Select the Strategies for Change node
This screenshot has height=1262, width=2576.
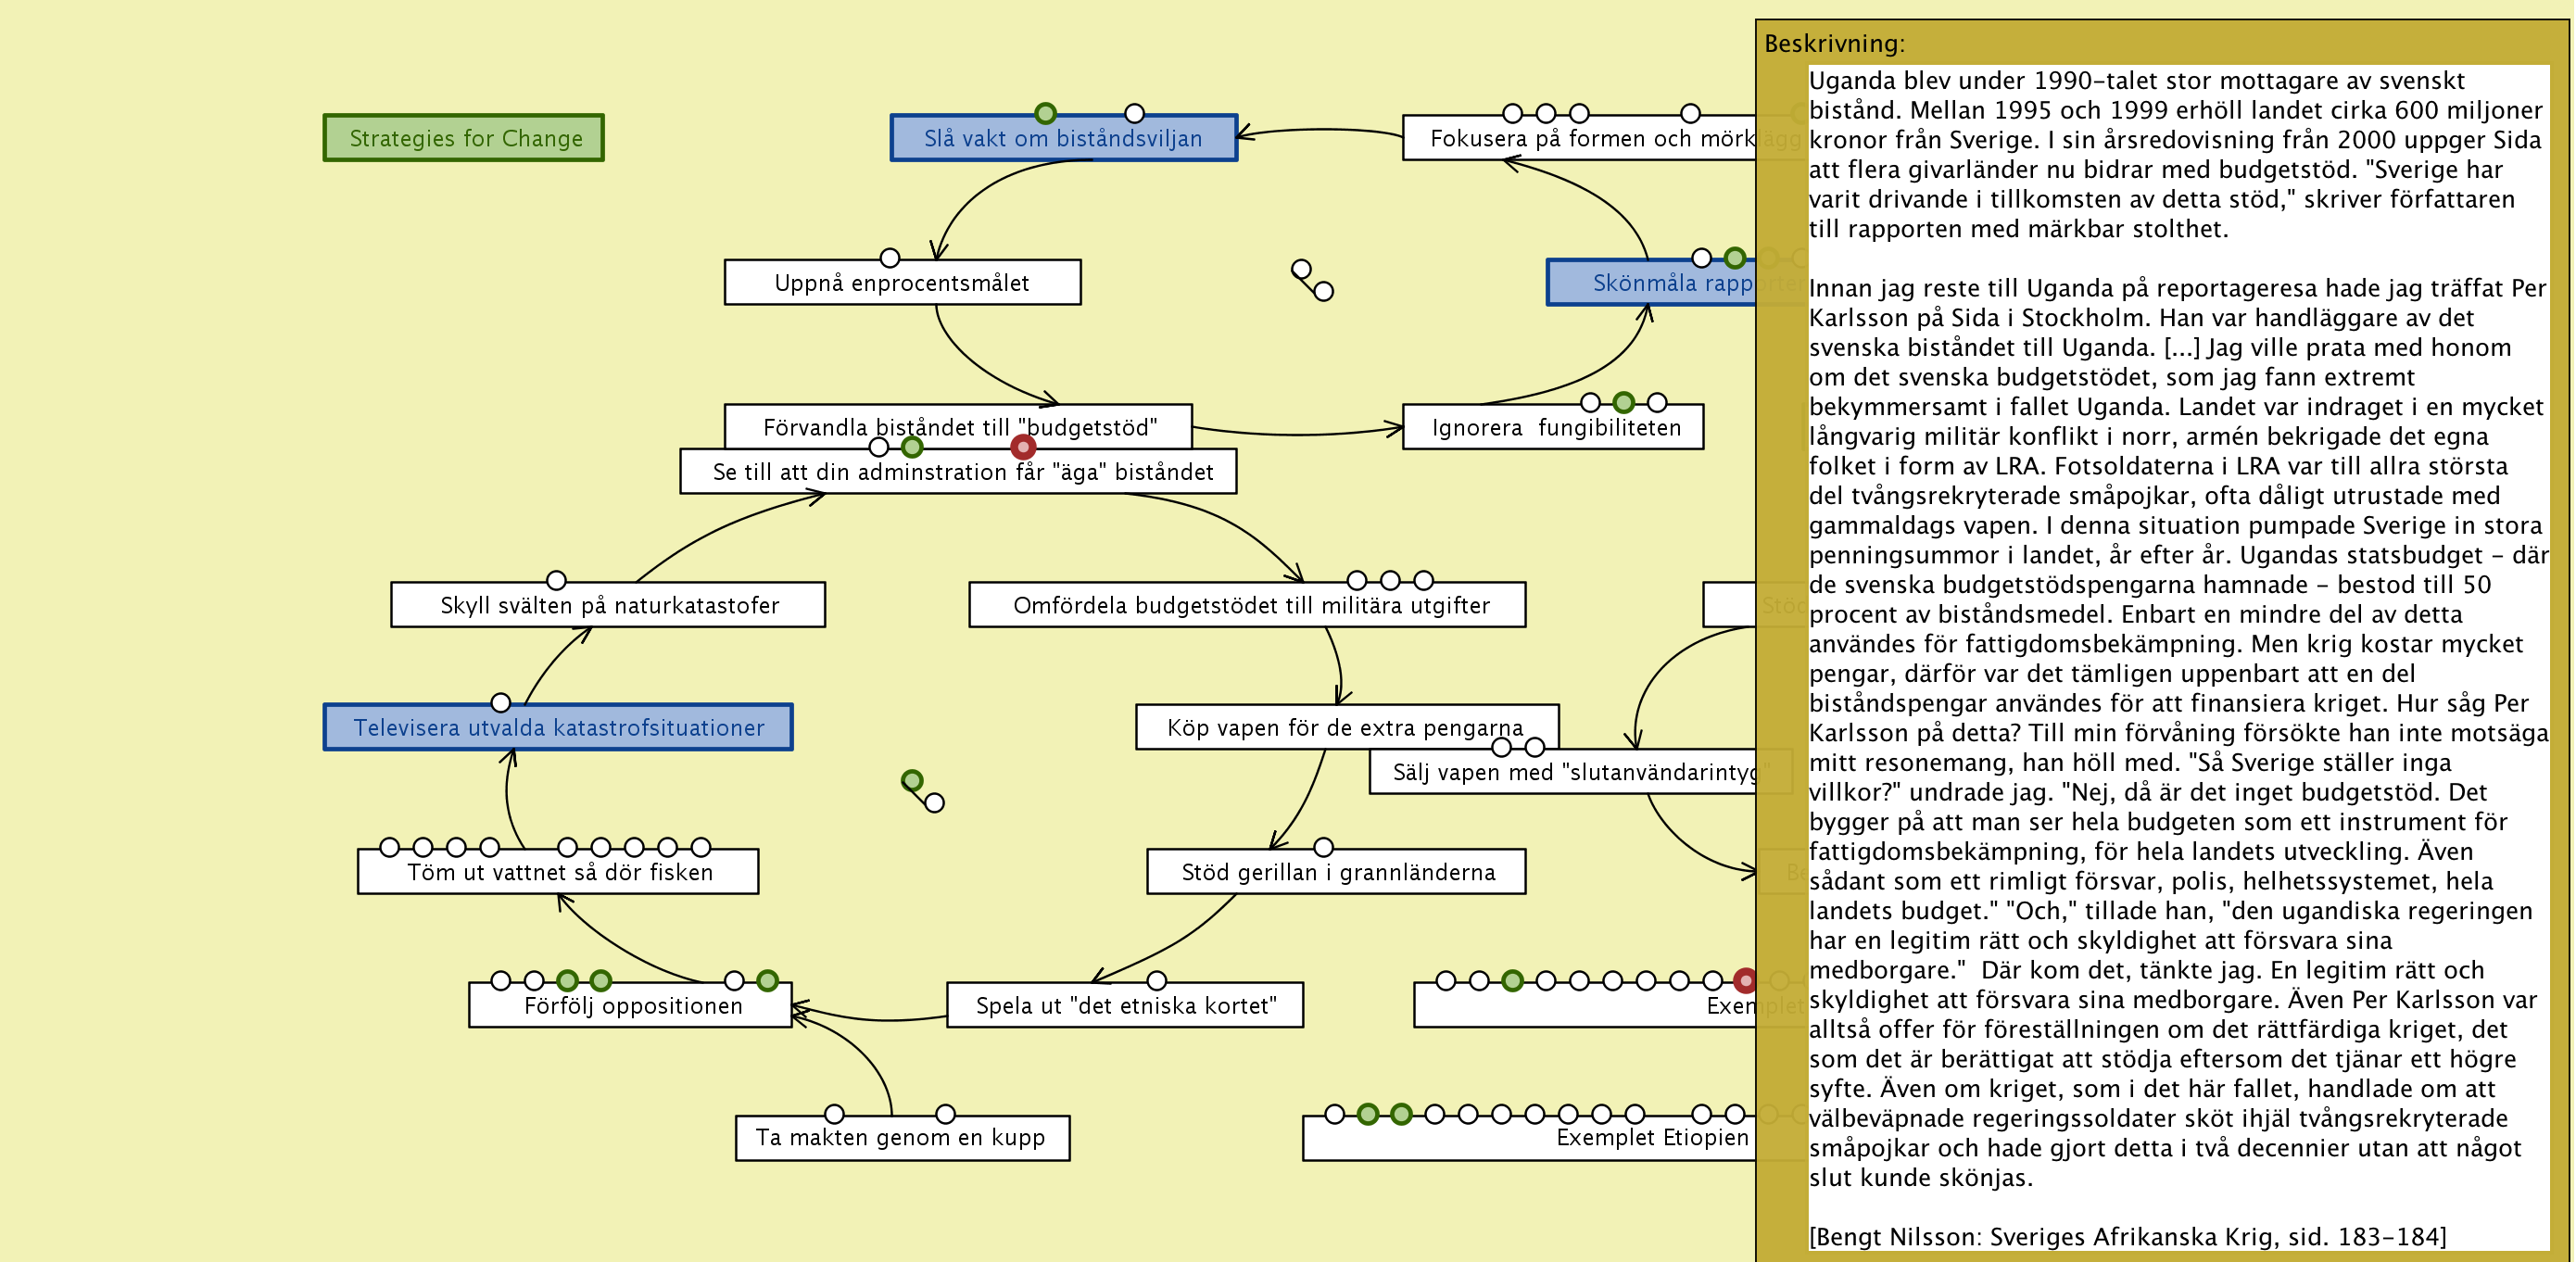[x=464, y=138]
